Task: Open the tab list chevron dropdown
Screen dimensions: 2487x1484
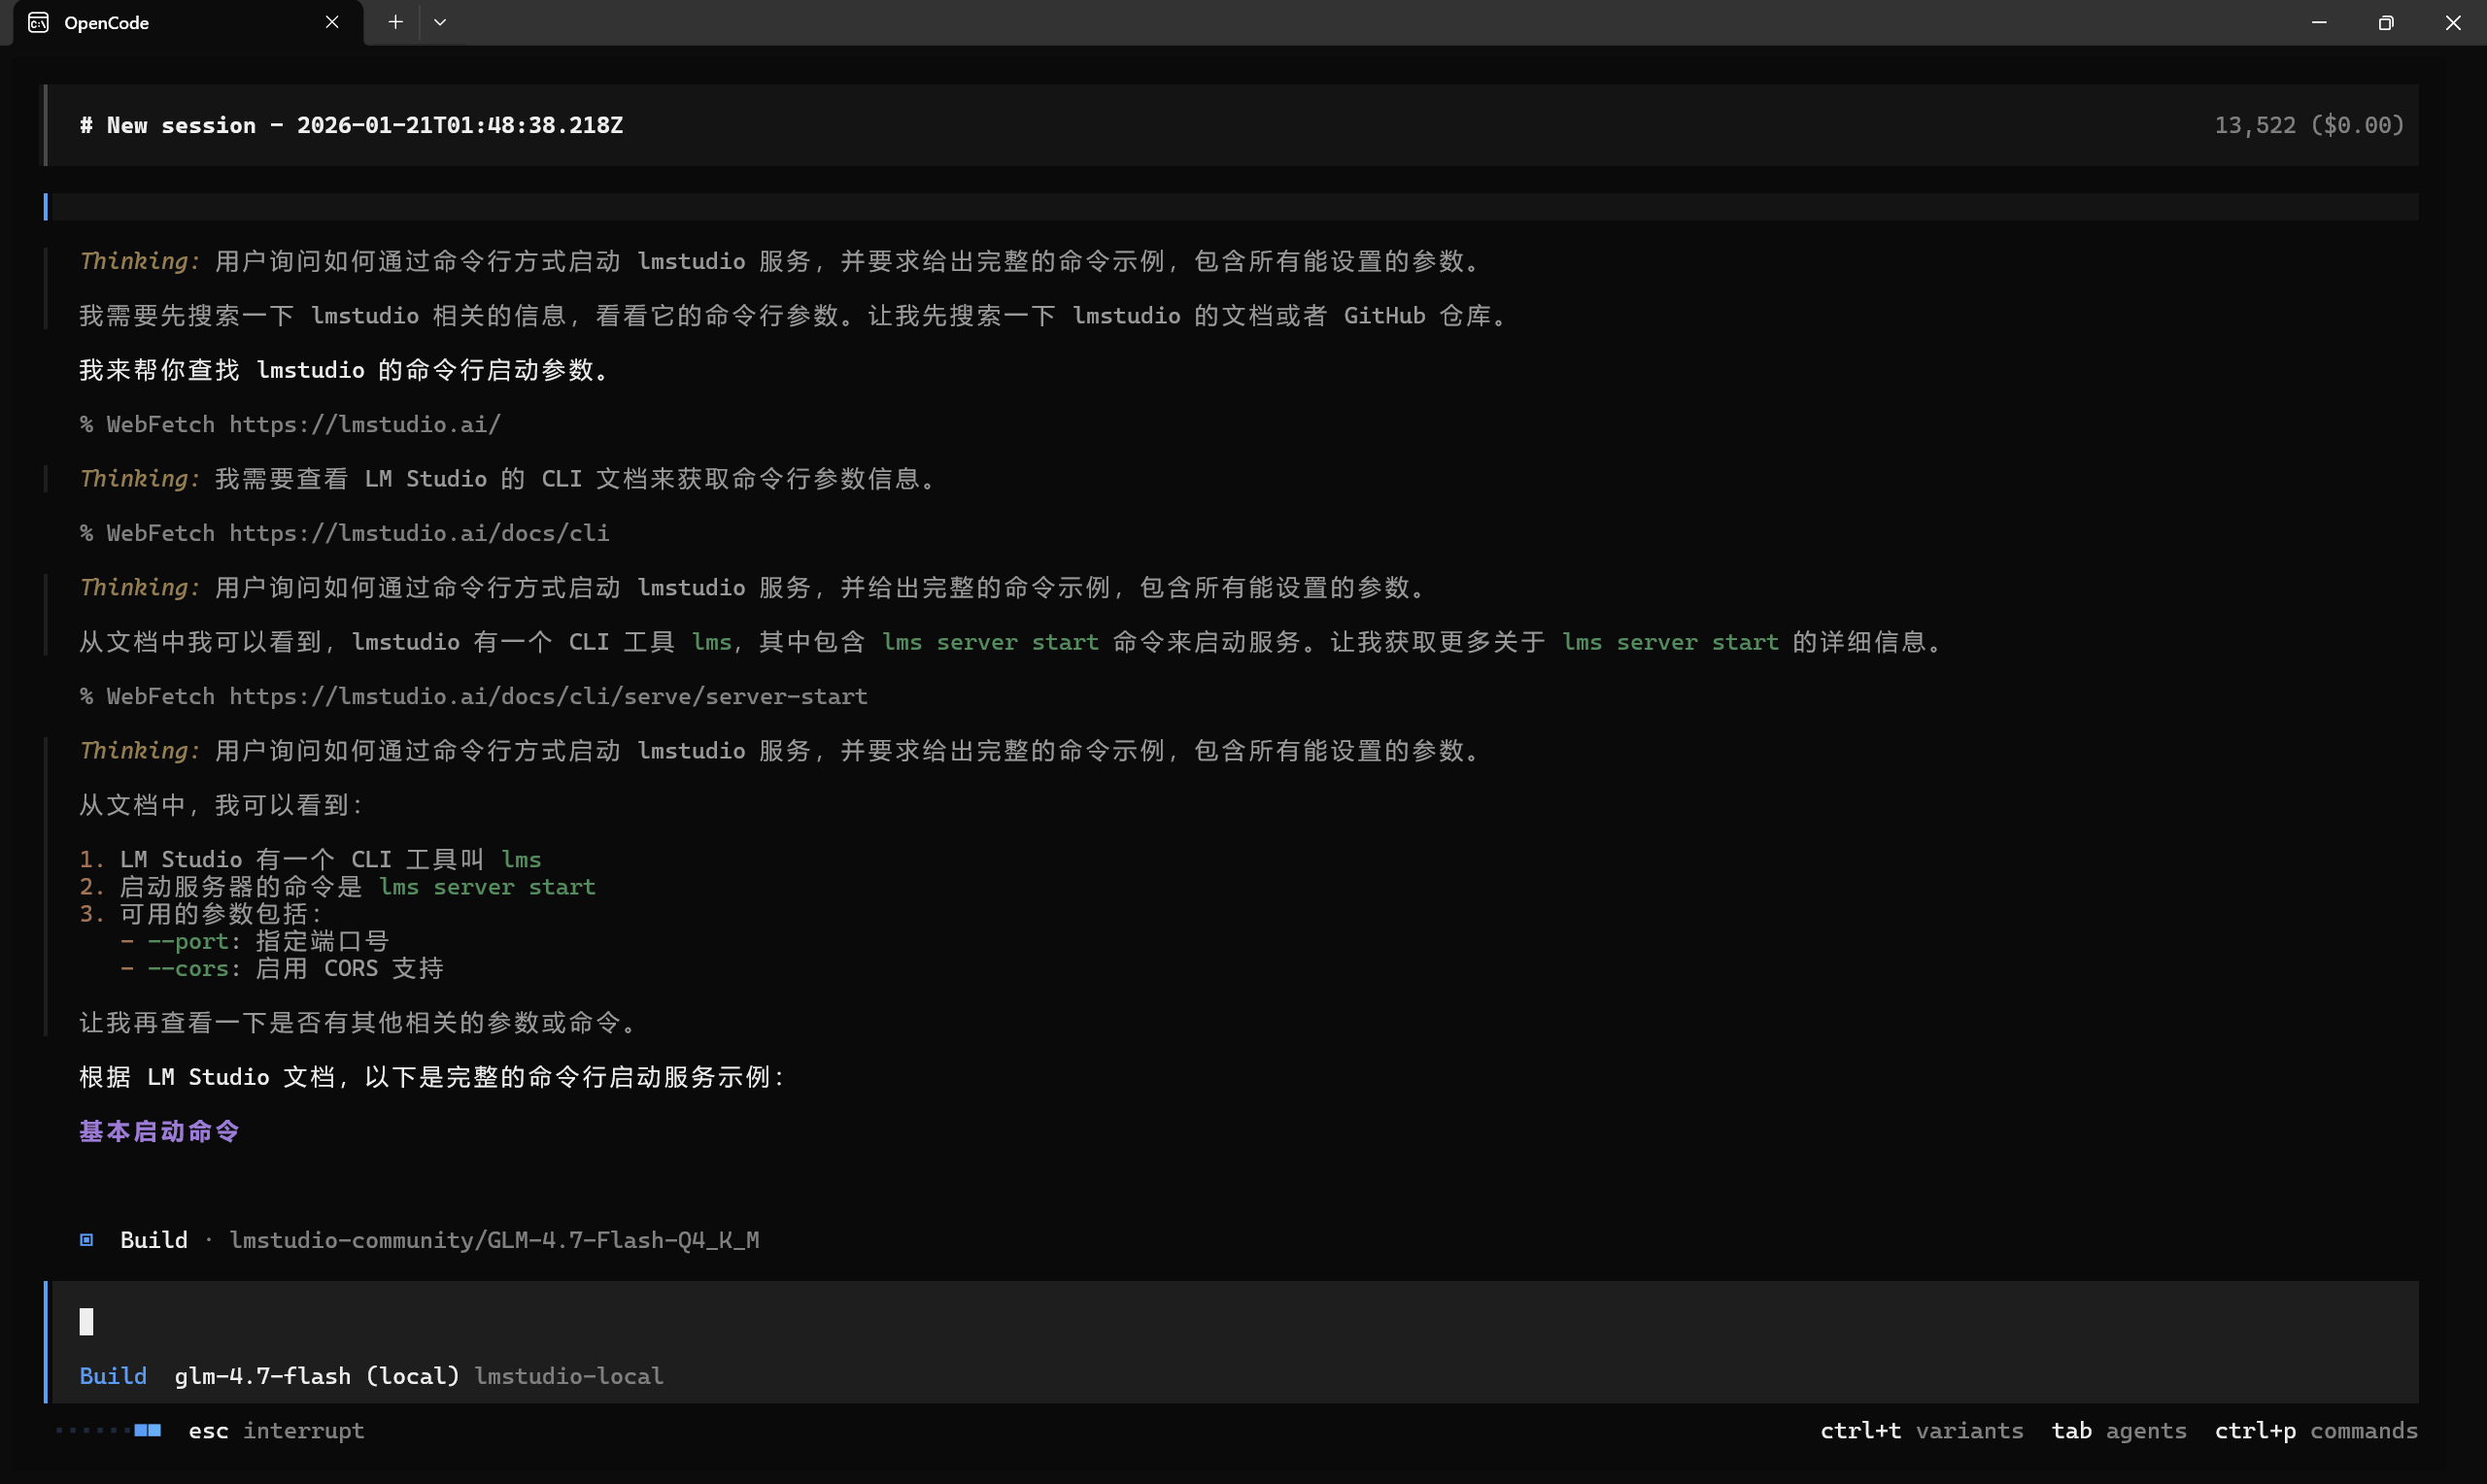Action: point(441,22)
